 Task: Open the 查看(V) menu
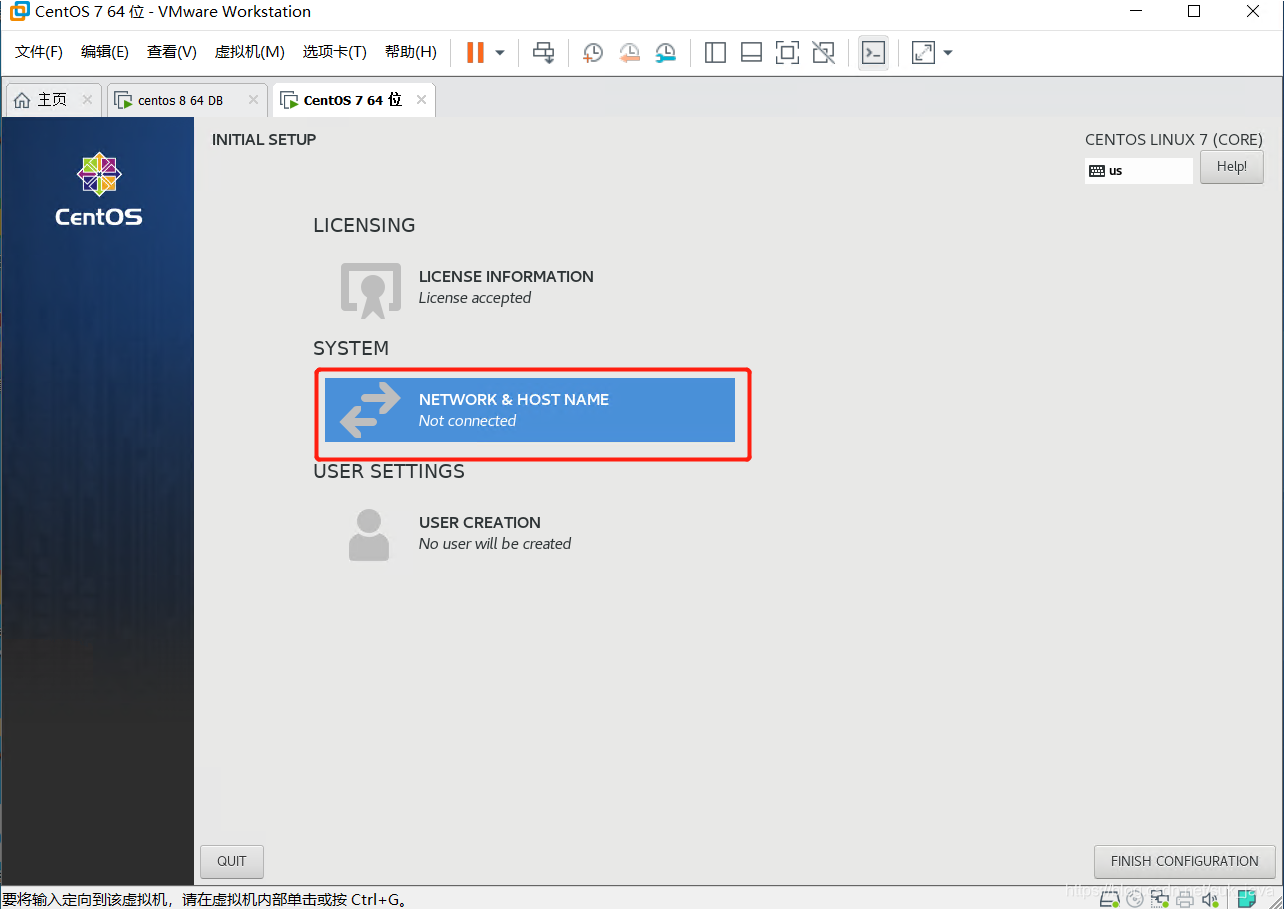point(172,52)
